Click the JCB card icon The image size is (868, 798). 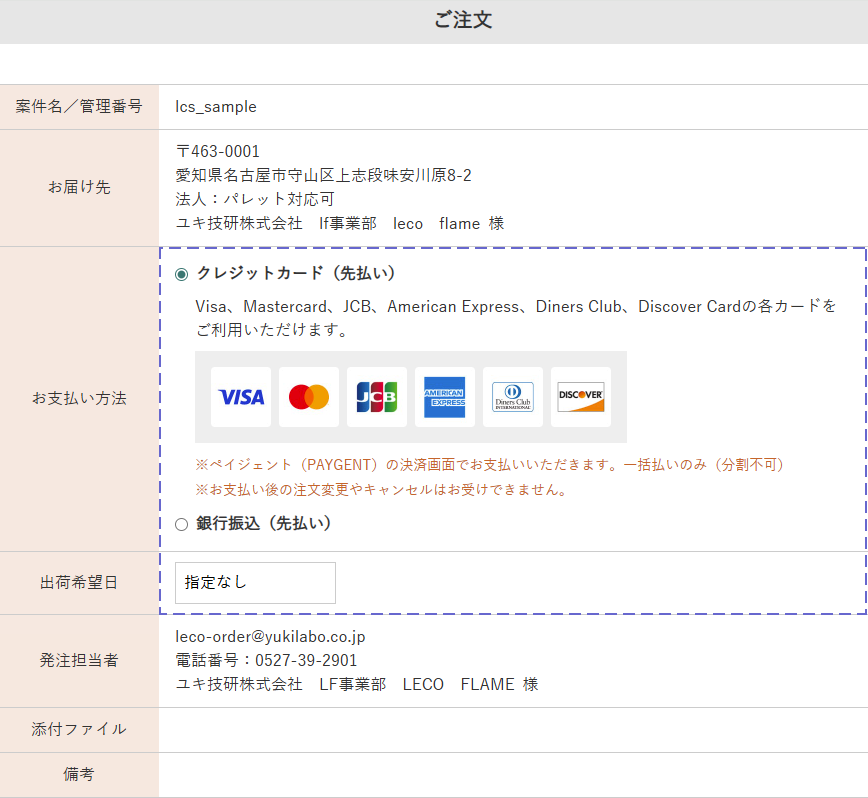(376, 396)
